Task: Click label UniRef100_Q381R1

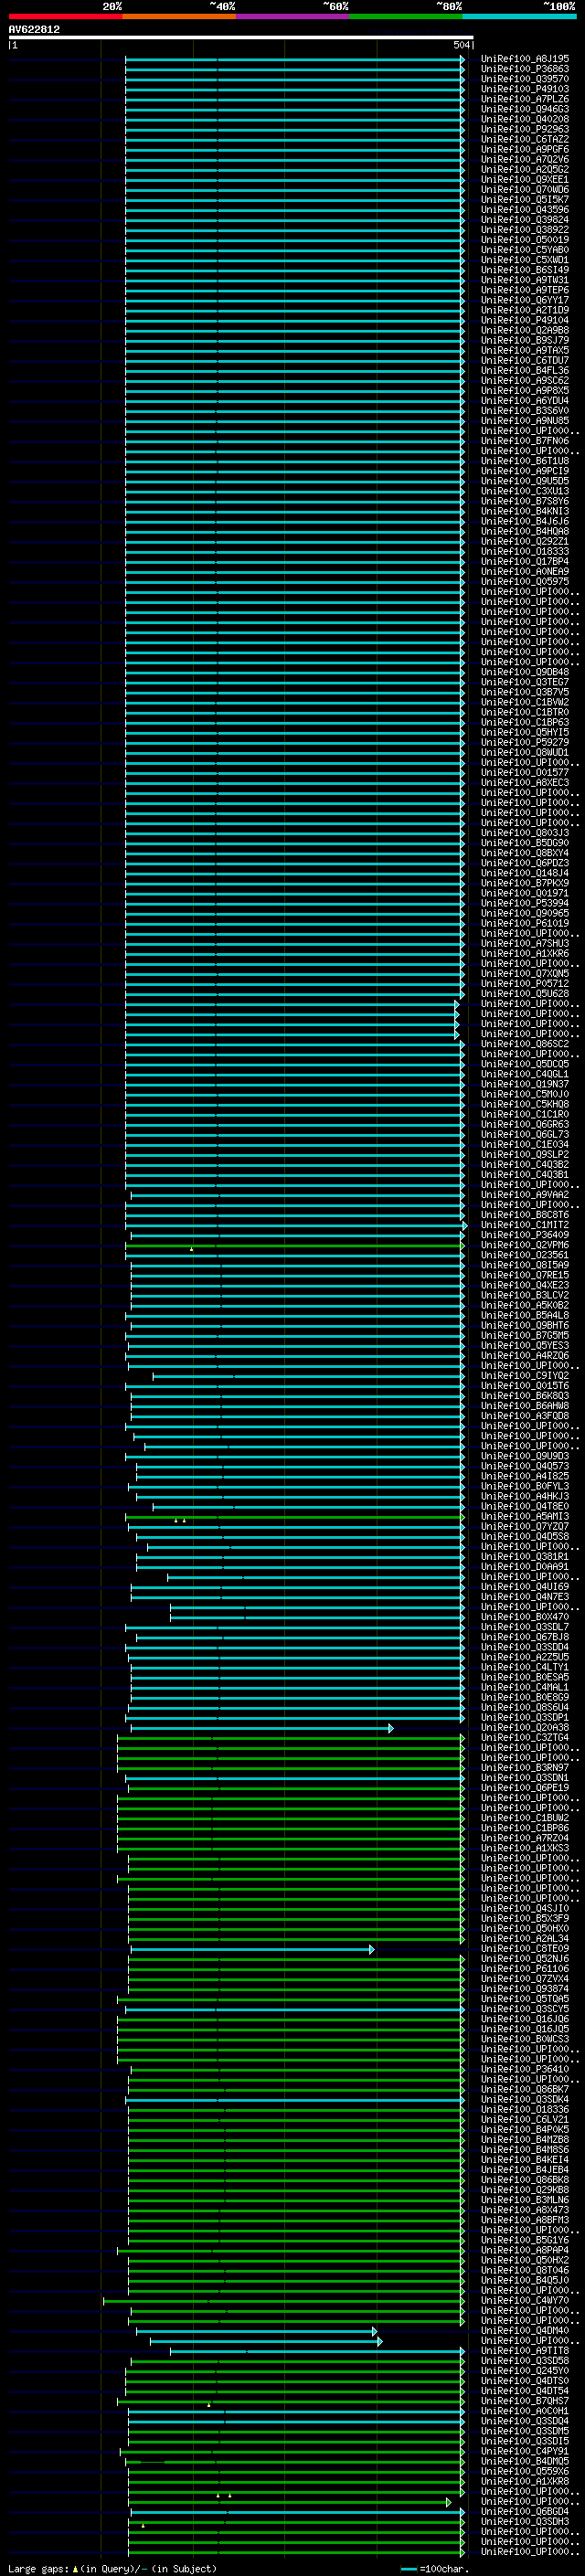Action: 525,1557
